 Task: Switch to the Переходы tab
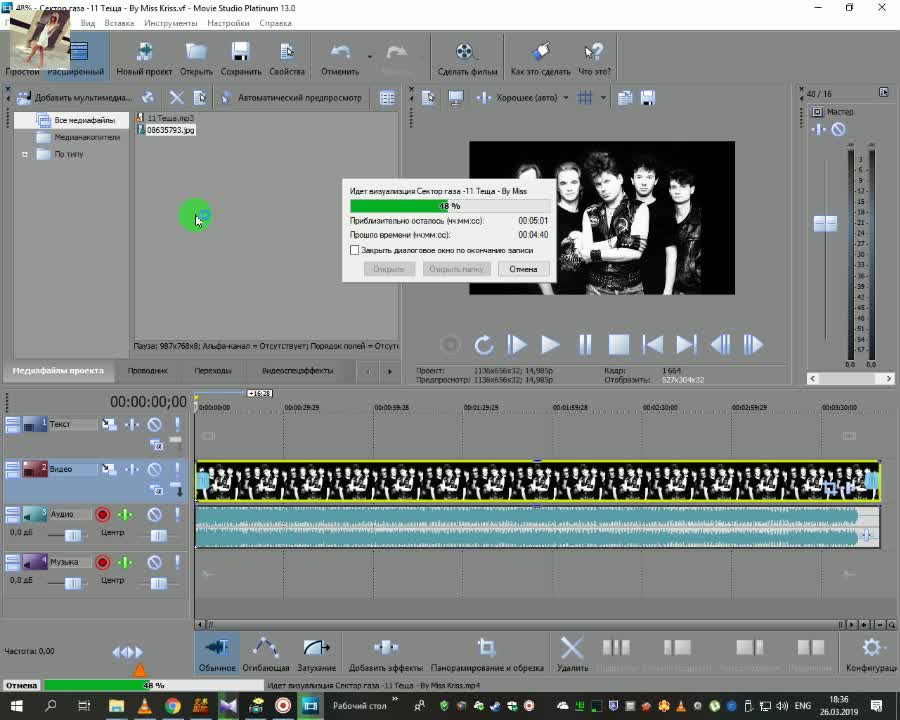click(x=212, y=371)
